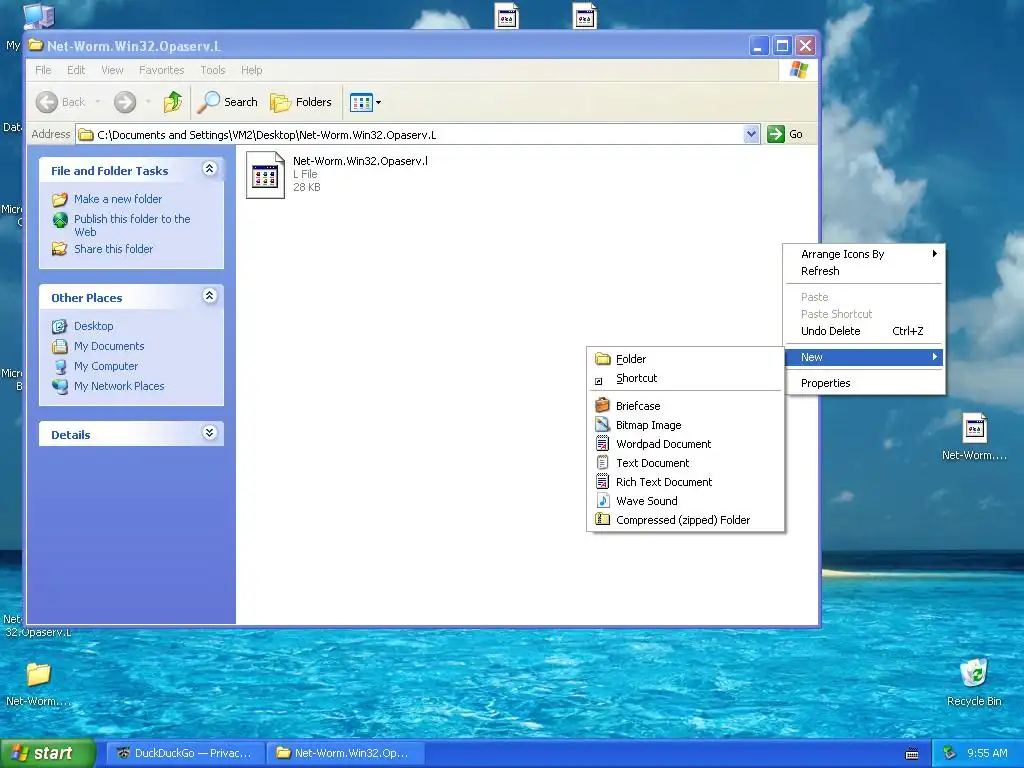Collapse the Other Places panel
This screenshot has height=768, width=1024.
[209, 296]
